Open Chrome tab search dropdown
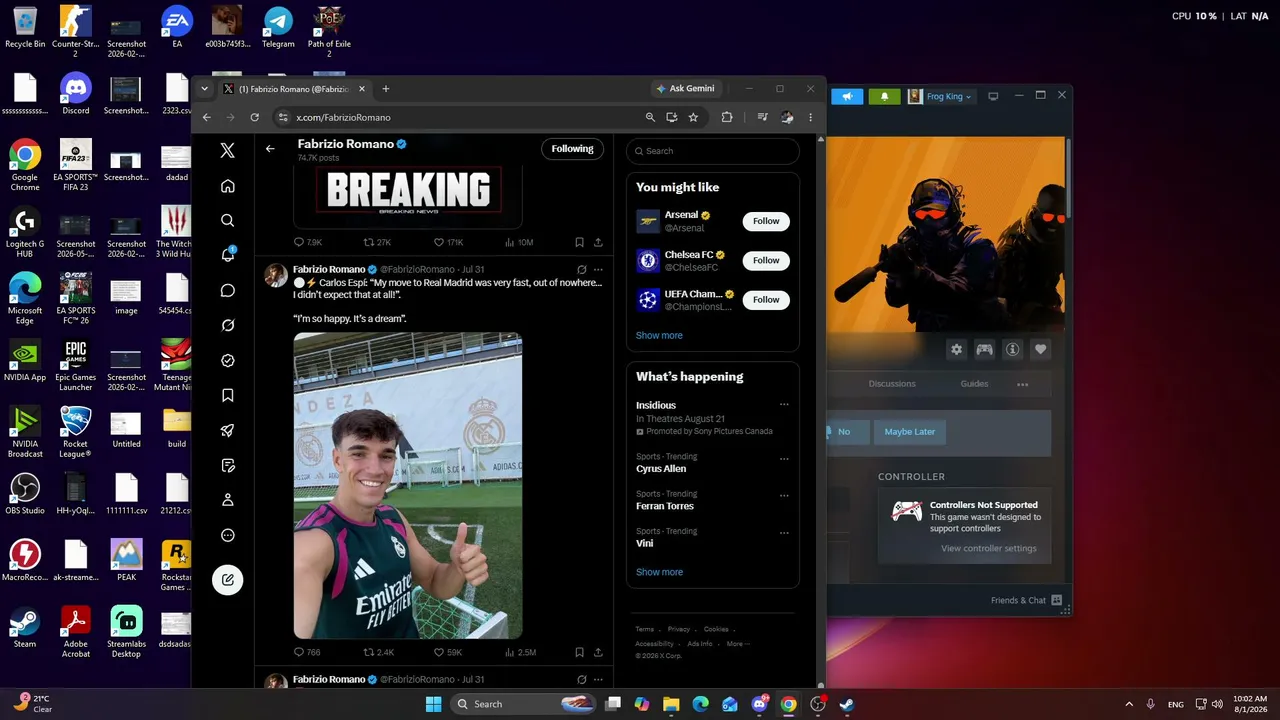The width and height of the screenshot is (1280, 720). 205,89
